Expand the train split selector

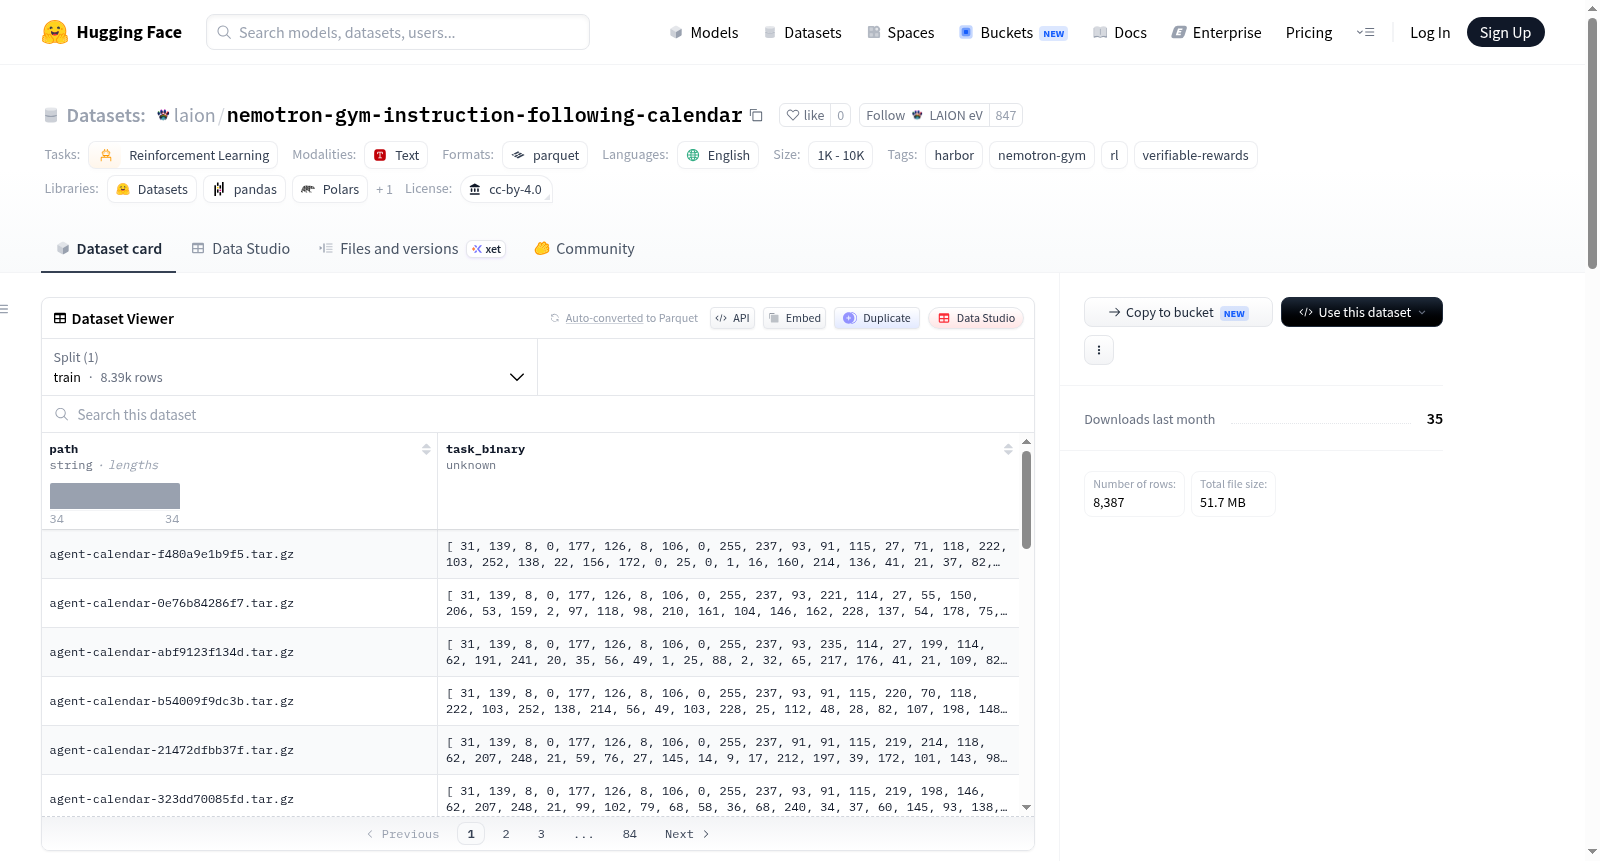[x=289, y=367]
